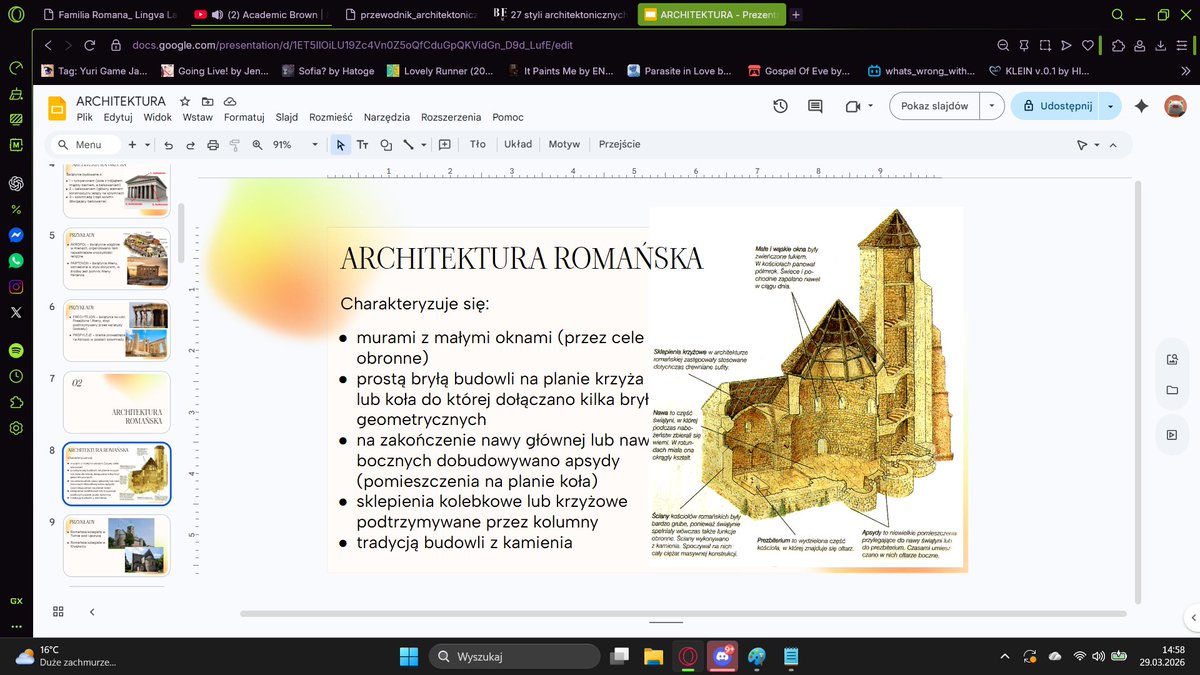Image resolution: width=1200 pixels, height=675 pixels.
Task: Select the arrow cursor select tool
Action: 340,145
